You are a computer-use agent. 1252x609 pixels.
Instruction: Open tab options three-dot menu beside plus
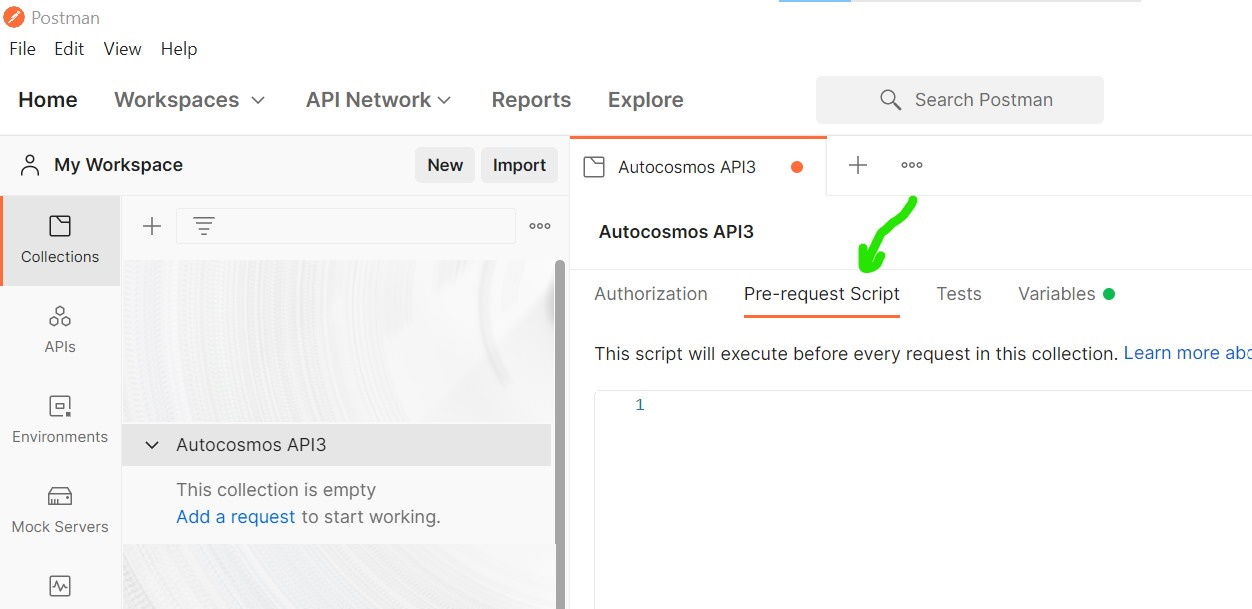(912, 165)
